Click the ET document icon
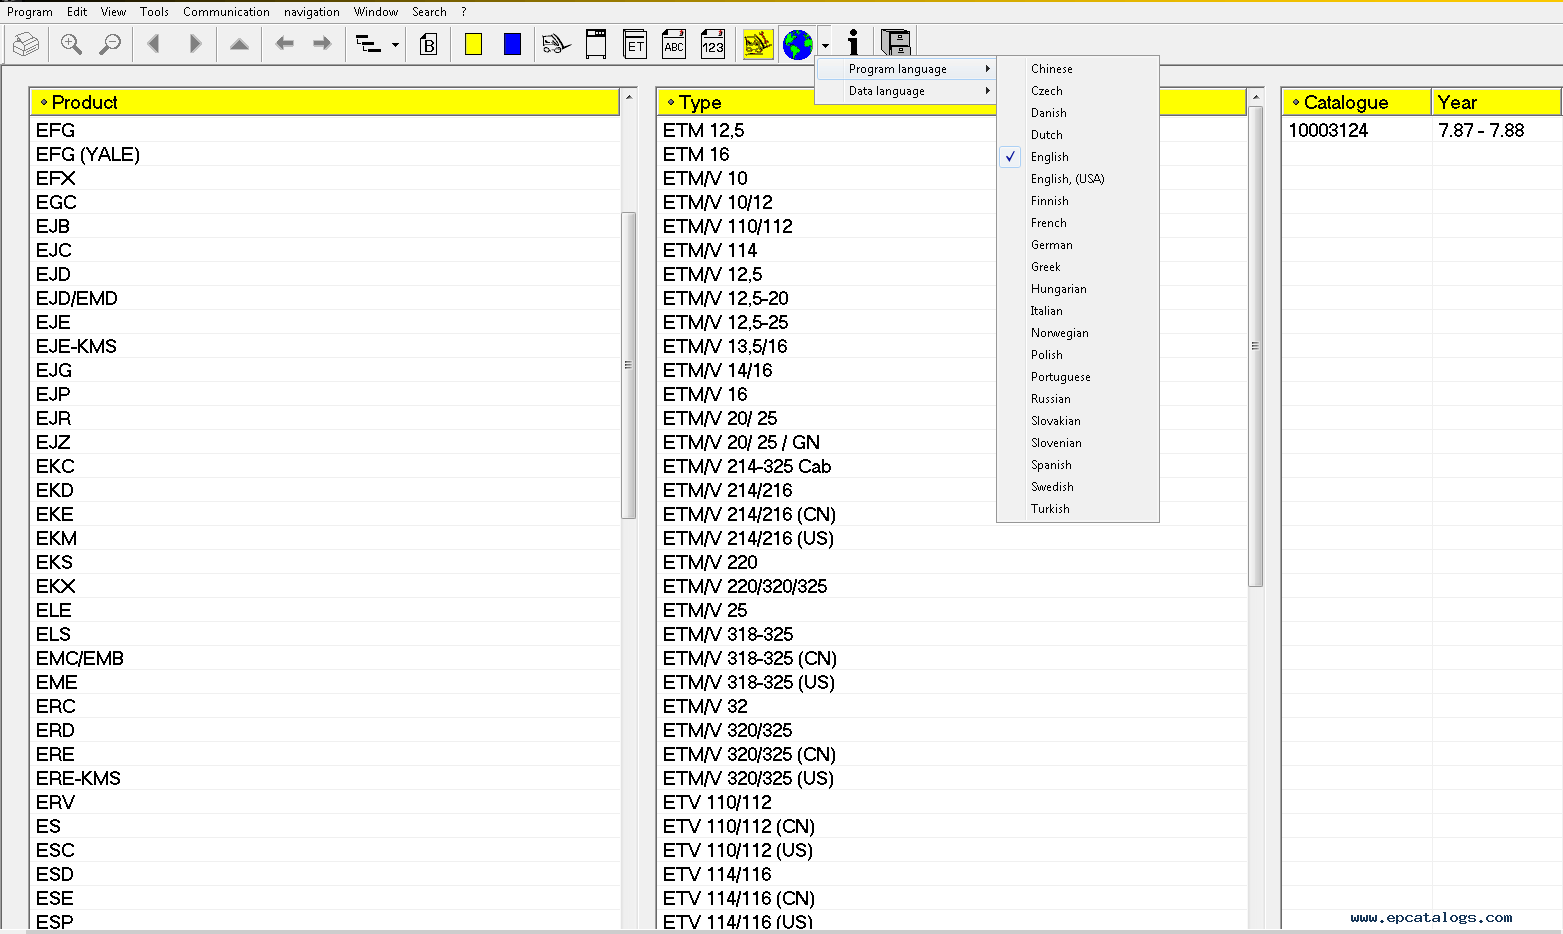 tap(635, 45)
